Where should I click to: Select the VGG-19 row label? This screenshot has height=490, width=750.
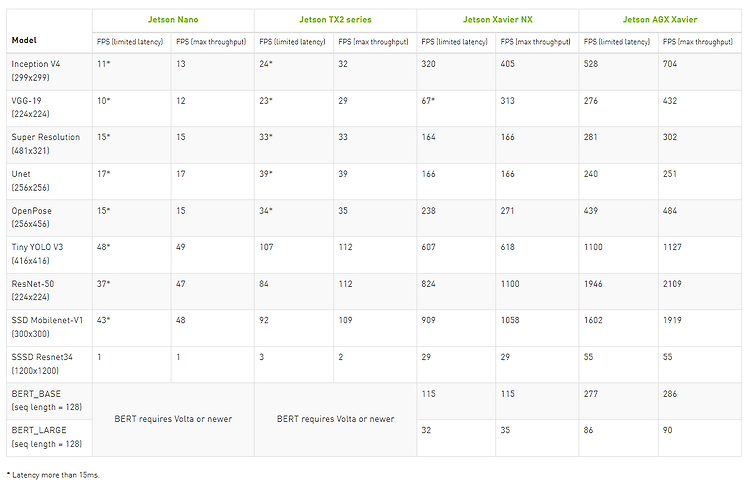tap(30, 107)
